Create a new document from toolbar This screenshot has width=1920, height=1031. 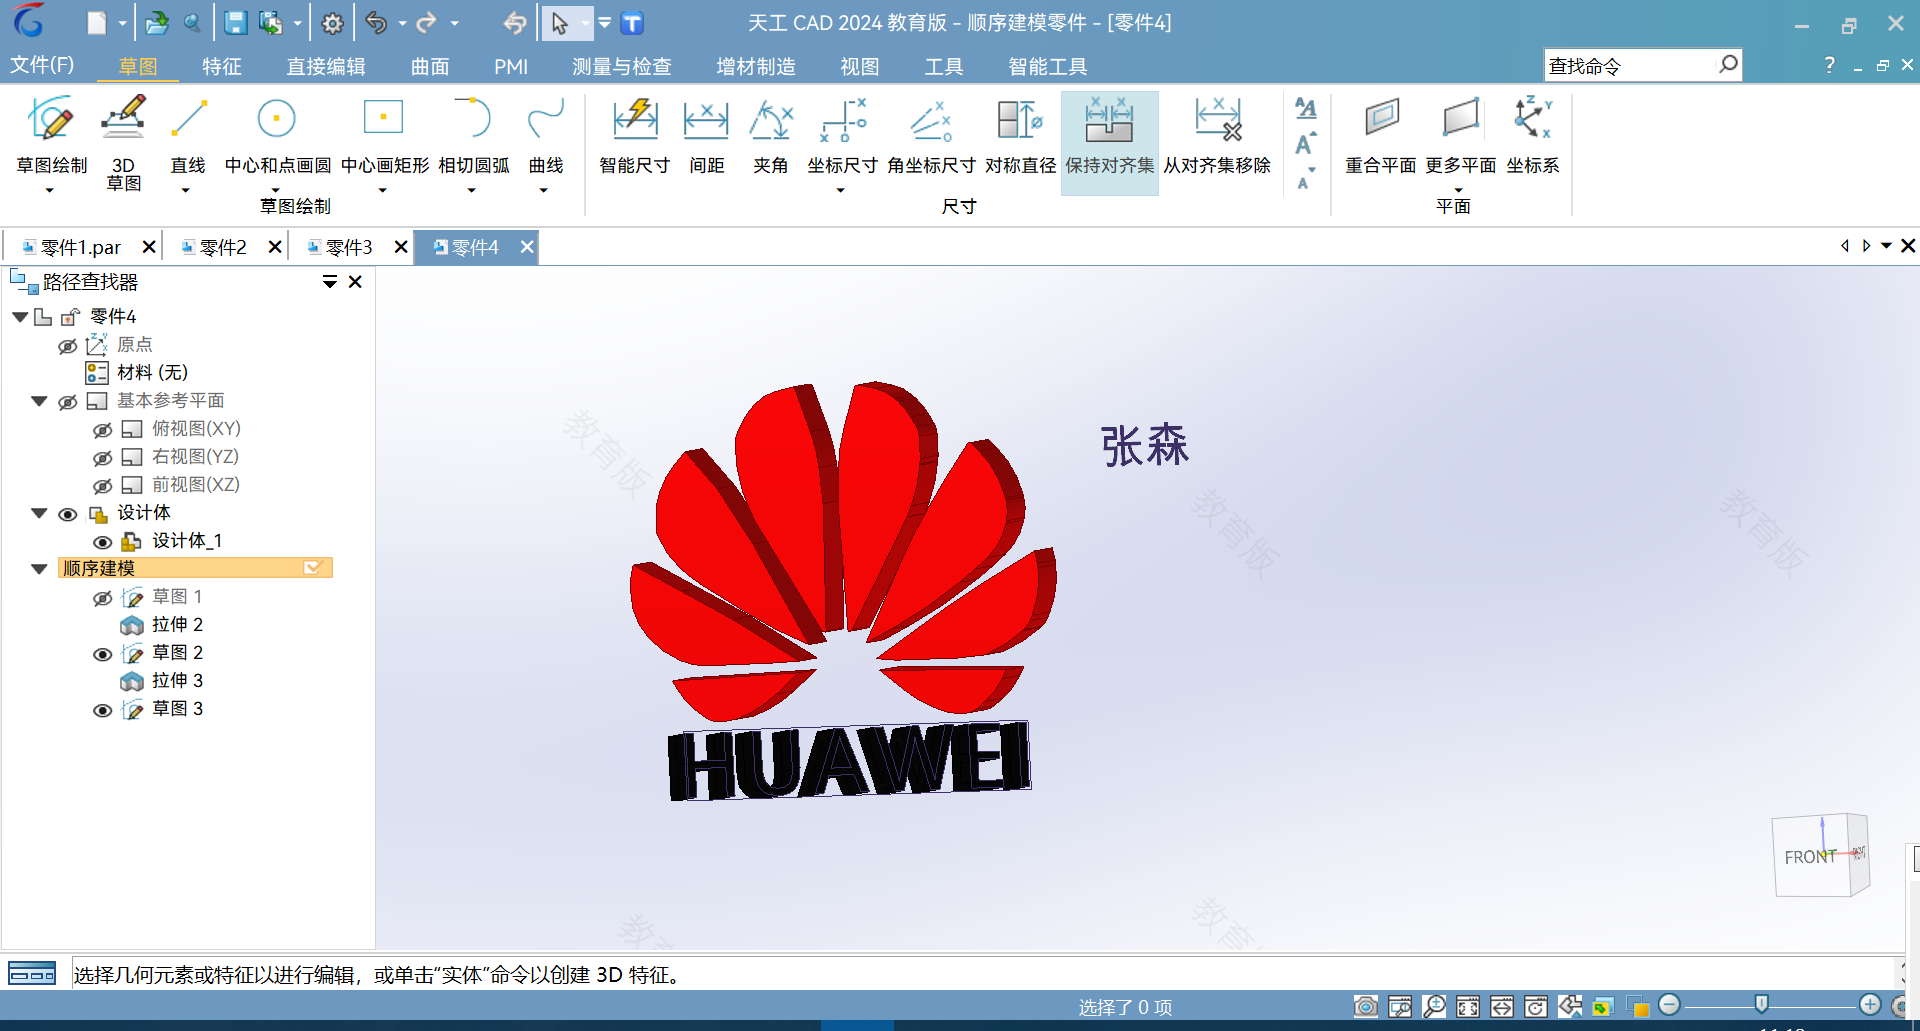(x=96, y=23)
